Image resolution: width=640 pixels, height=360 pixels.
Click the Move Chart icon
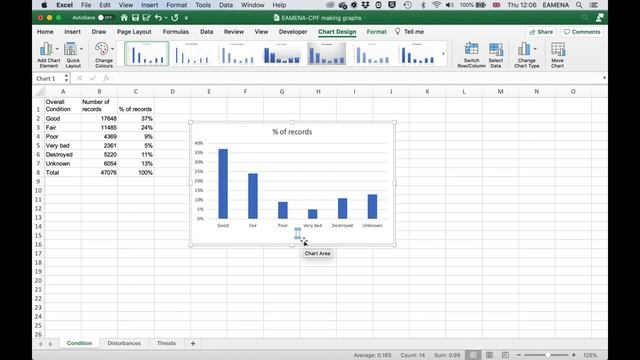[x=558, y=49]
